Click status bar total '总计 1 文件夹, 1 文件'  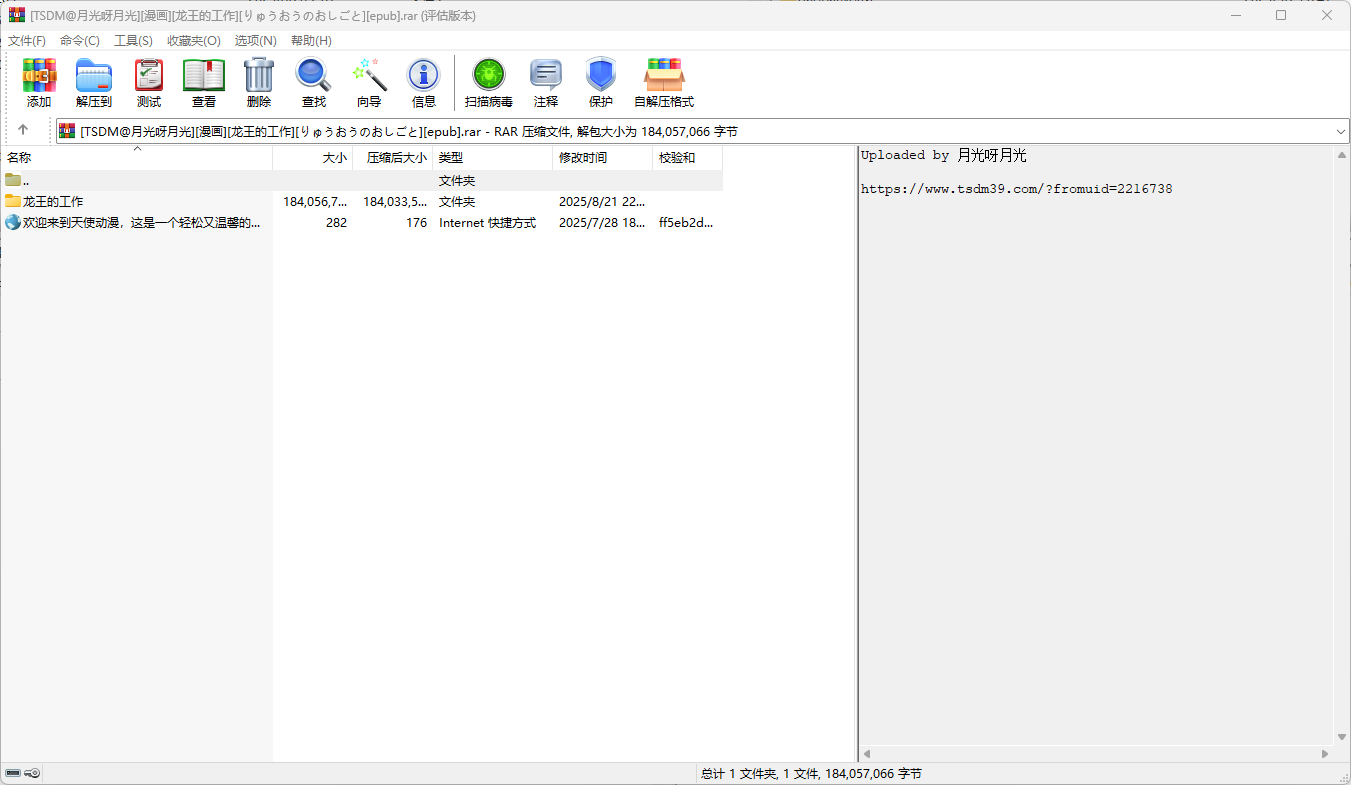(x=811, y=773)
